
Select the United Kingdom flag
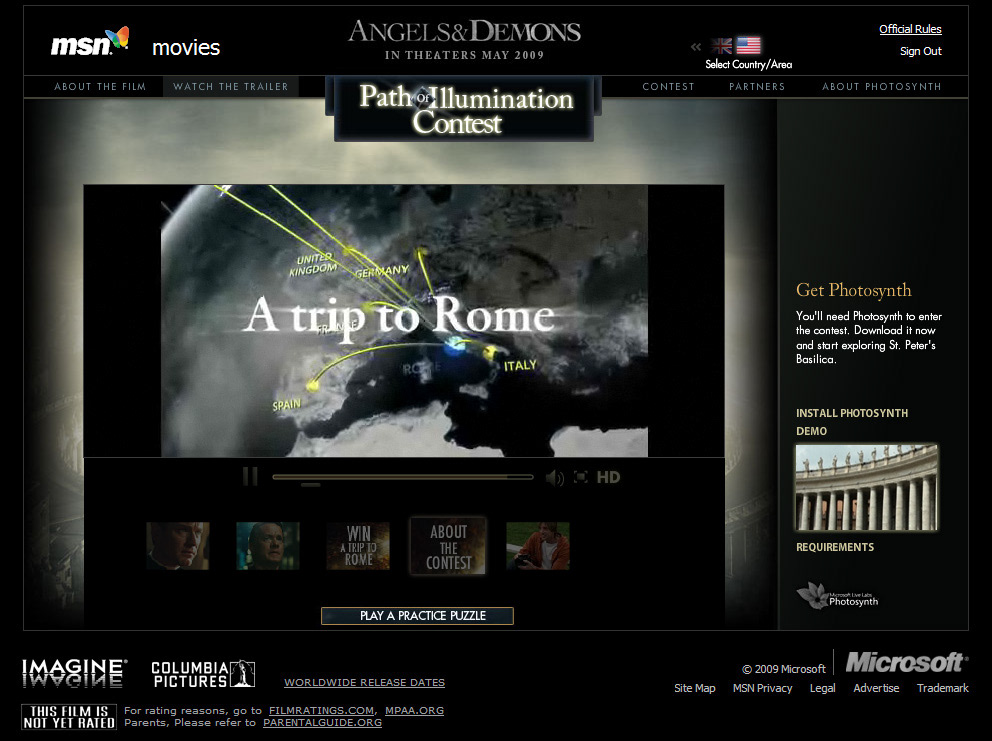click(721, 46)
